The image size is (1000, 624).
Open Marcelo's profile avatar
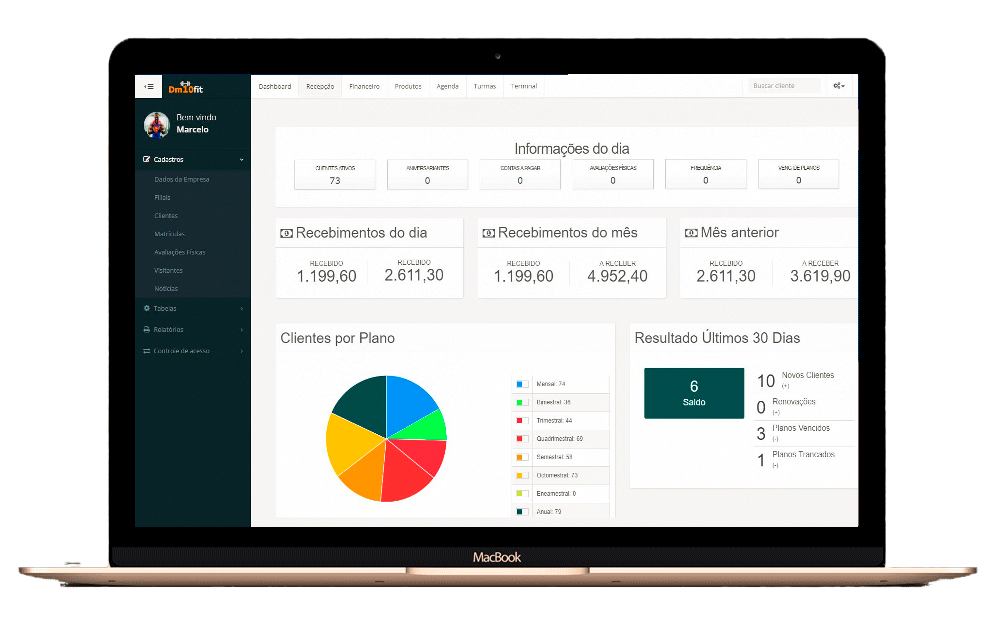coord(156,125)
